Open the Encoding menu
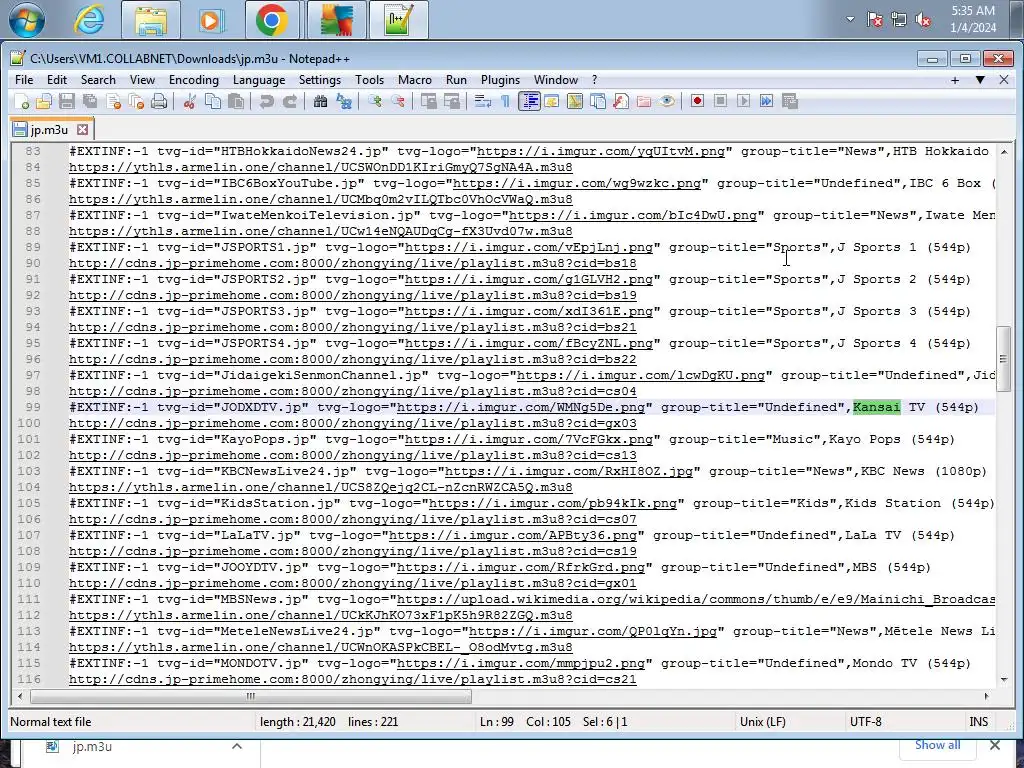Image resolution: width=1024 pixels, height=768 pixels. tap(194, 80)
